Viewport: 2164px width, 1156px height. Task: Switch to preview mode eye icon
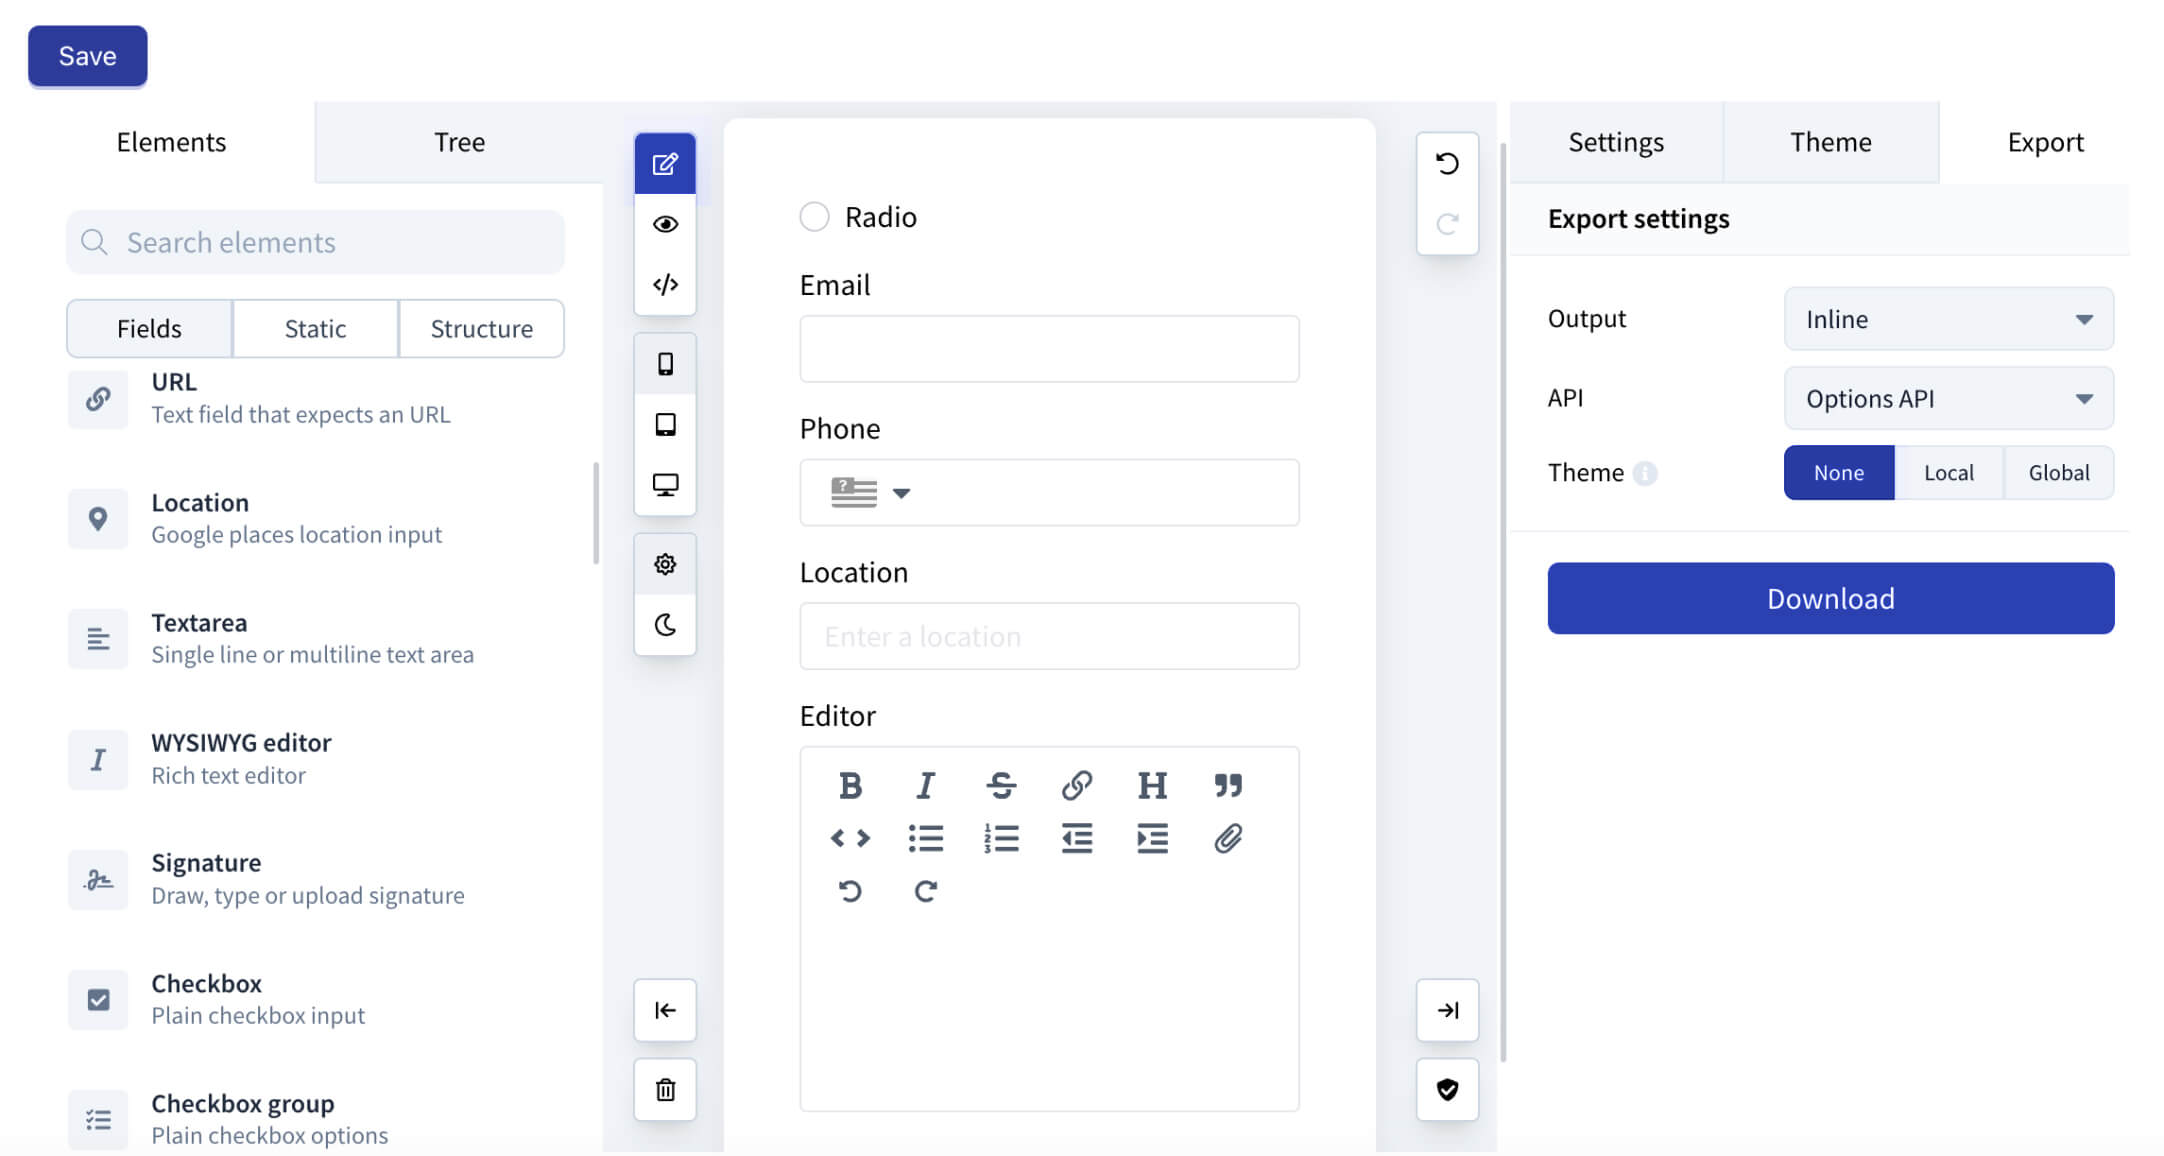pyautogui.click(x=665, y=224)
